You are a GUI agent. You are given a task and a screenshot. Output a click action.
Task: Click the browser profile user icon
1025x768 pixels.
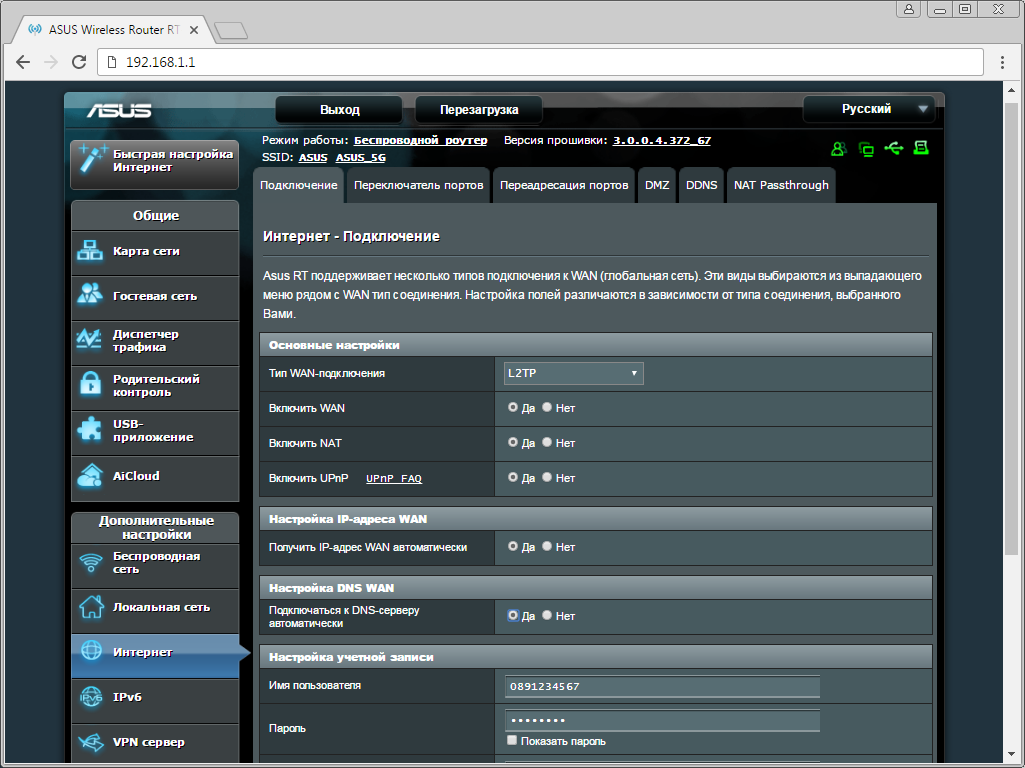pos(909,9)
